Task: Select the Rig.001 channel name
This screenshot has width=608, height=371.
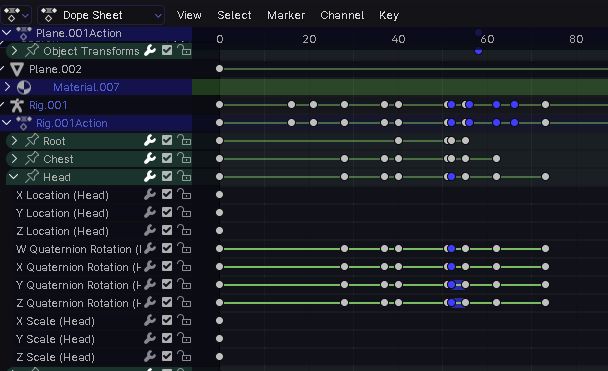Action: tap(48, 105)
